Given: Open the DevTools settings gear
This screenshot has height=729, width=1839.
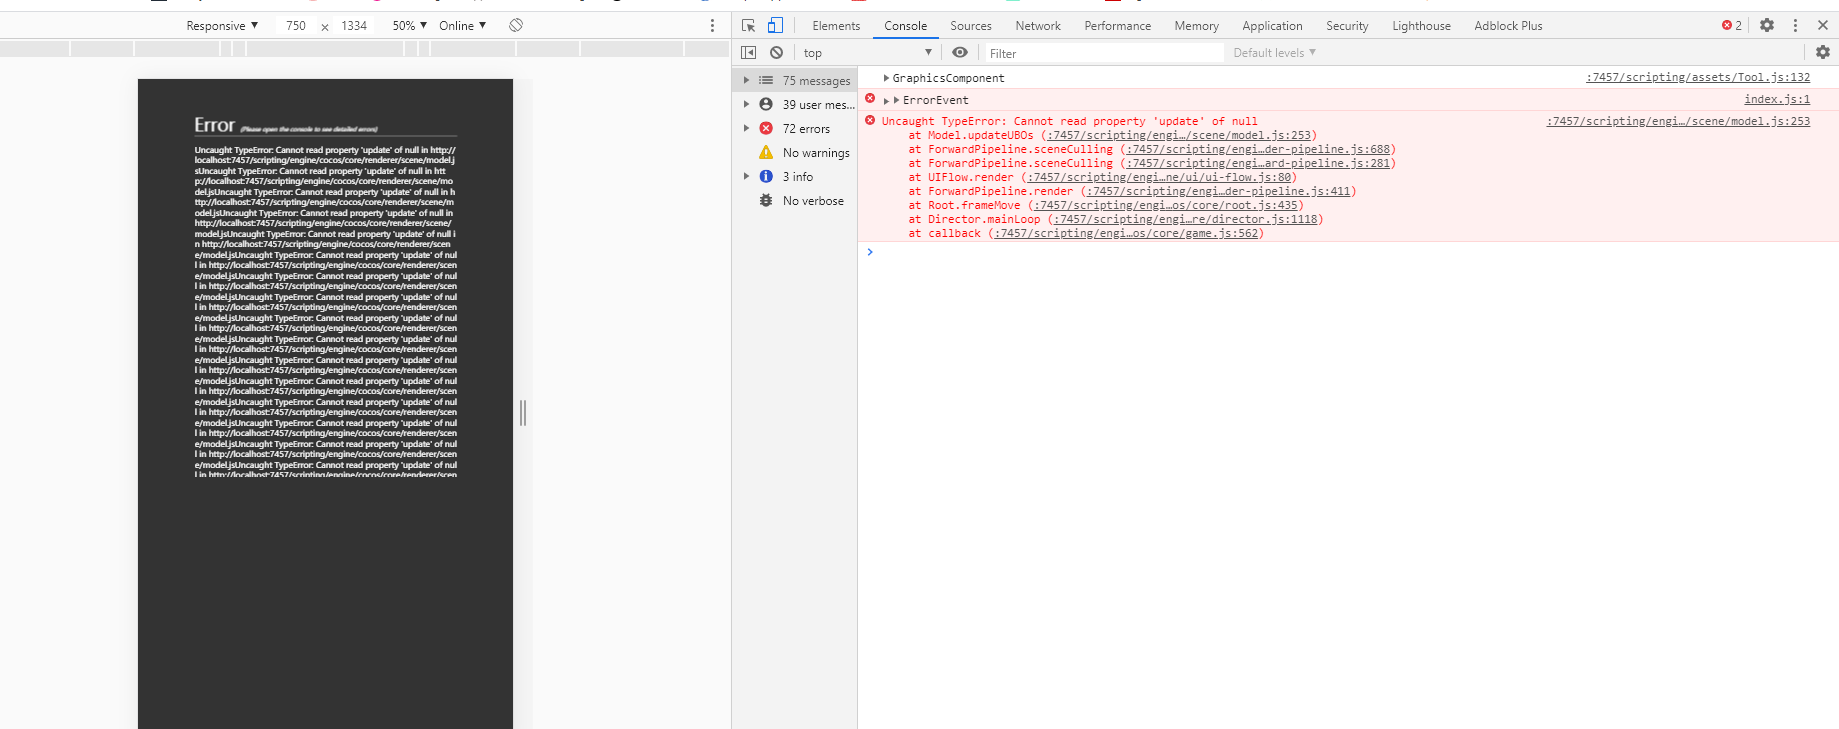Looking at the screenshot, I should pyautogui.click(x=1767, y=25).
